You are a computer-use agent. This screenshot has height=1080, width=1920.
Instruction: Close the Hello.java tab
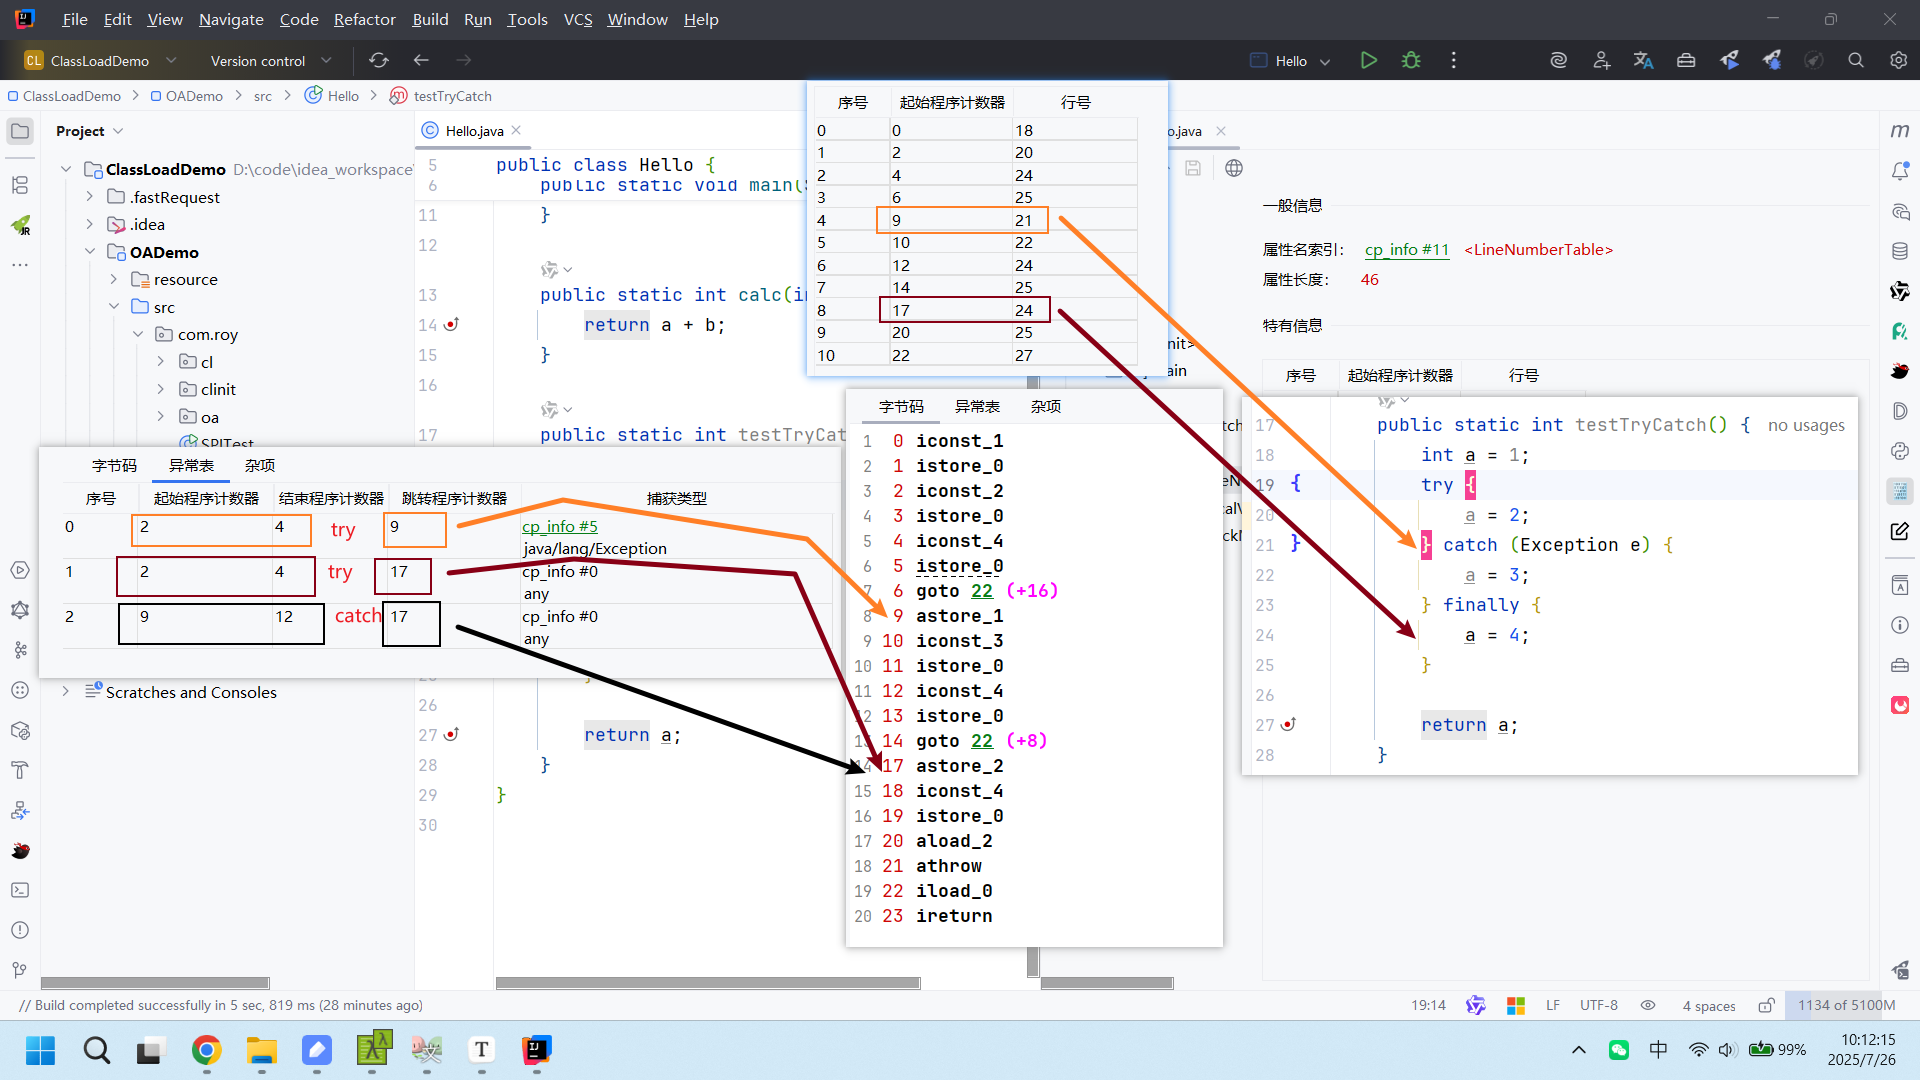(516, 130)
